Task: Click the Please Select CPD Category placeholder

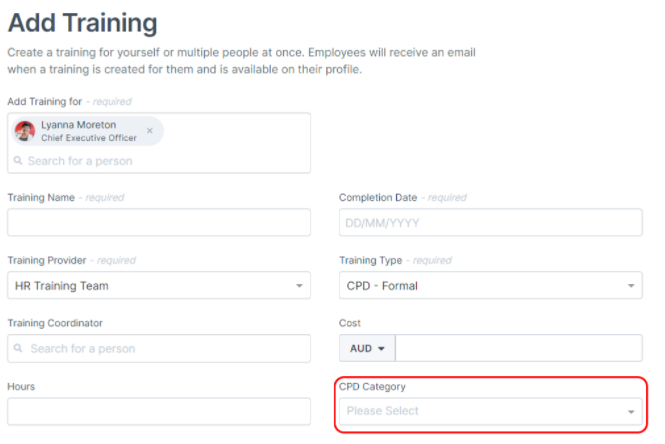Action: point(383,411)
